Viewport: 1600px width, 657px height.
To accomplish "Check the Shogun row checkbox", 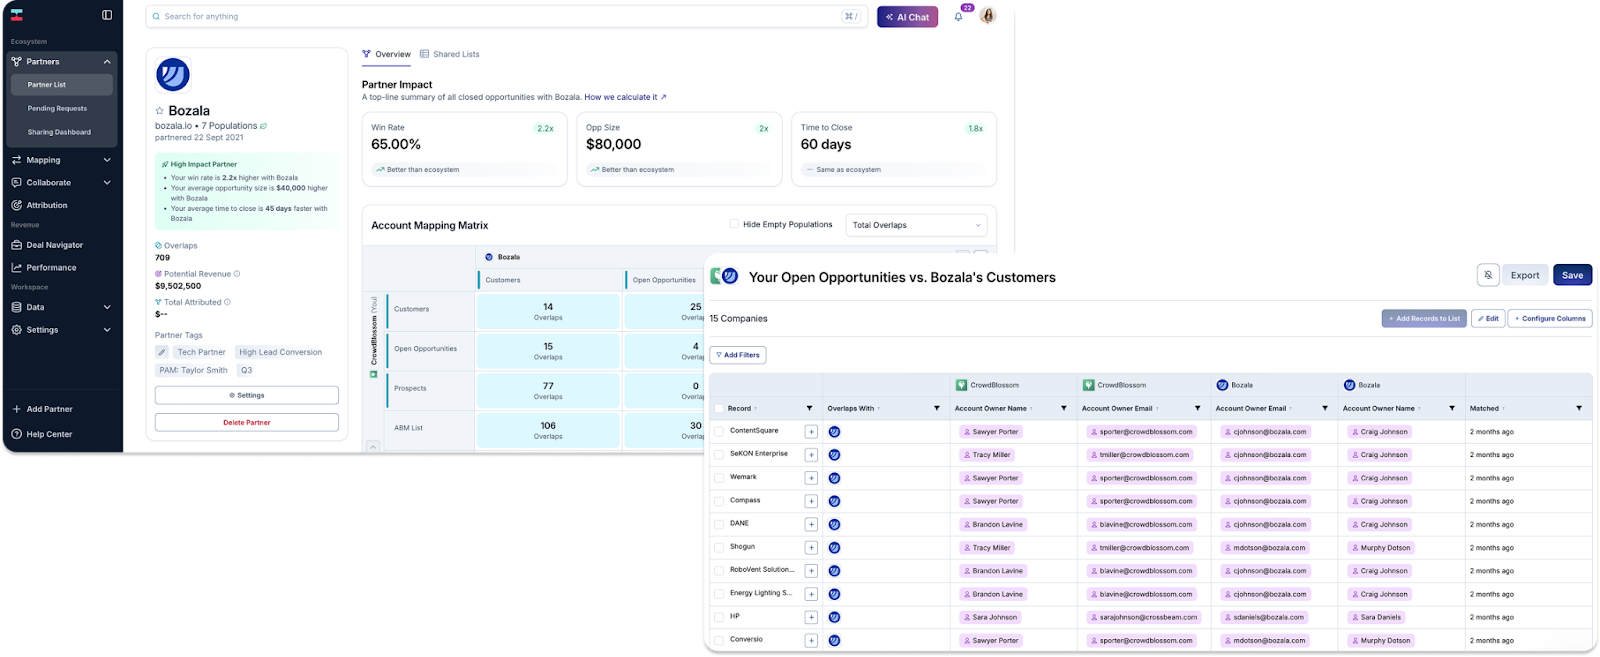I will 718,547.
